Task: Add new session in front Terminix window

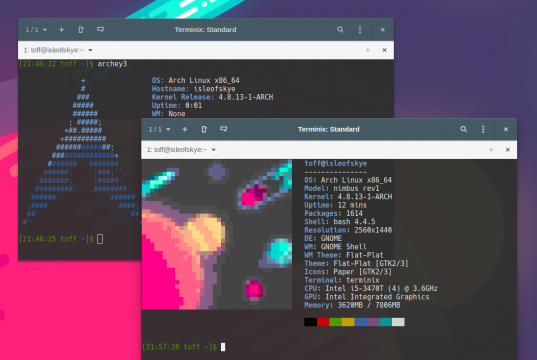Action: tap(185, 129)
